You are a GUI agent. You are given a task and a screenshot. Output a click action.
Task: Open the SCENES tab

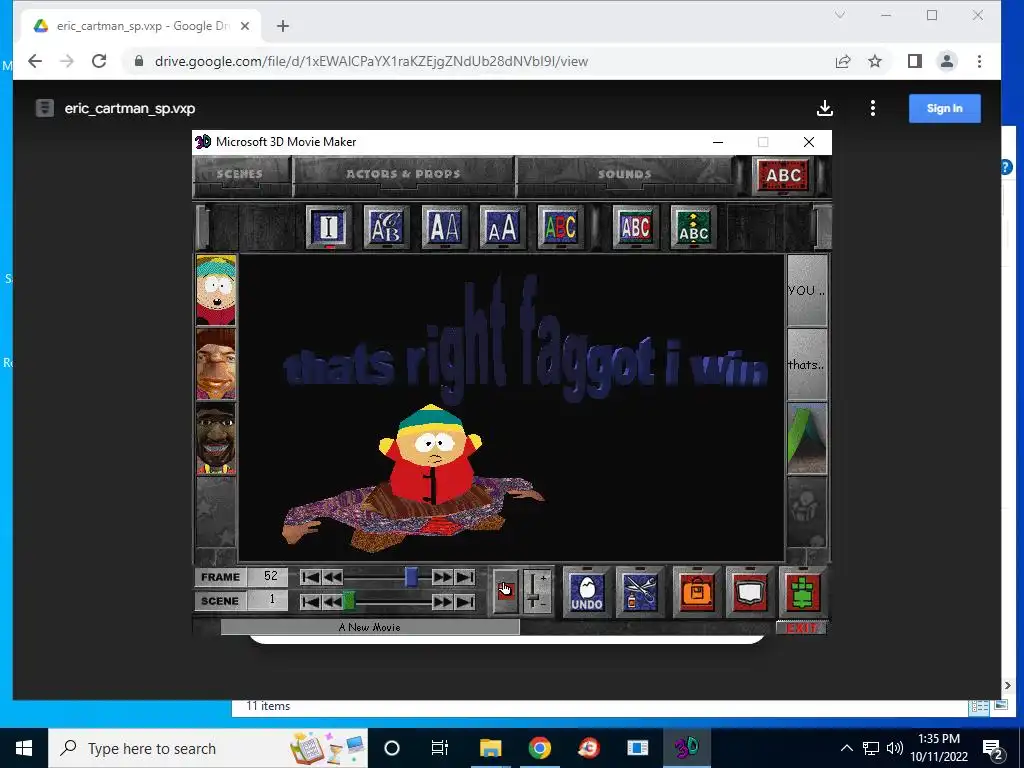(240, 174)
